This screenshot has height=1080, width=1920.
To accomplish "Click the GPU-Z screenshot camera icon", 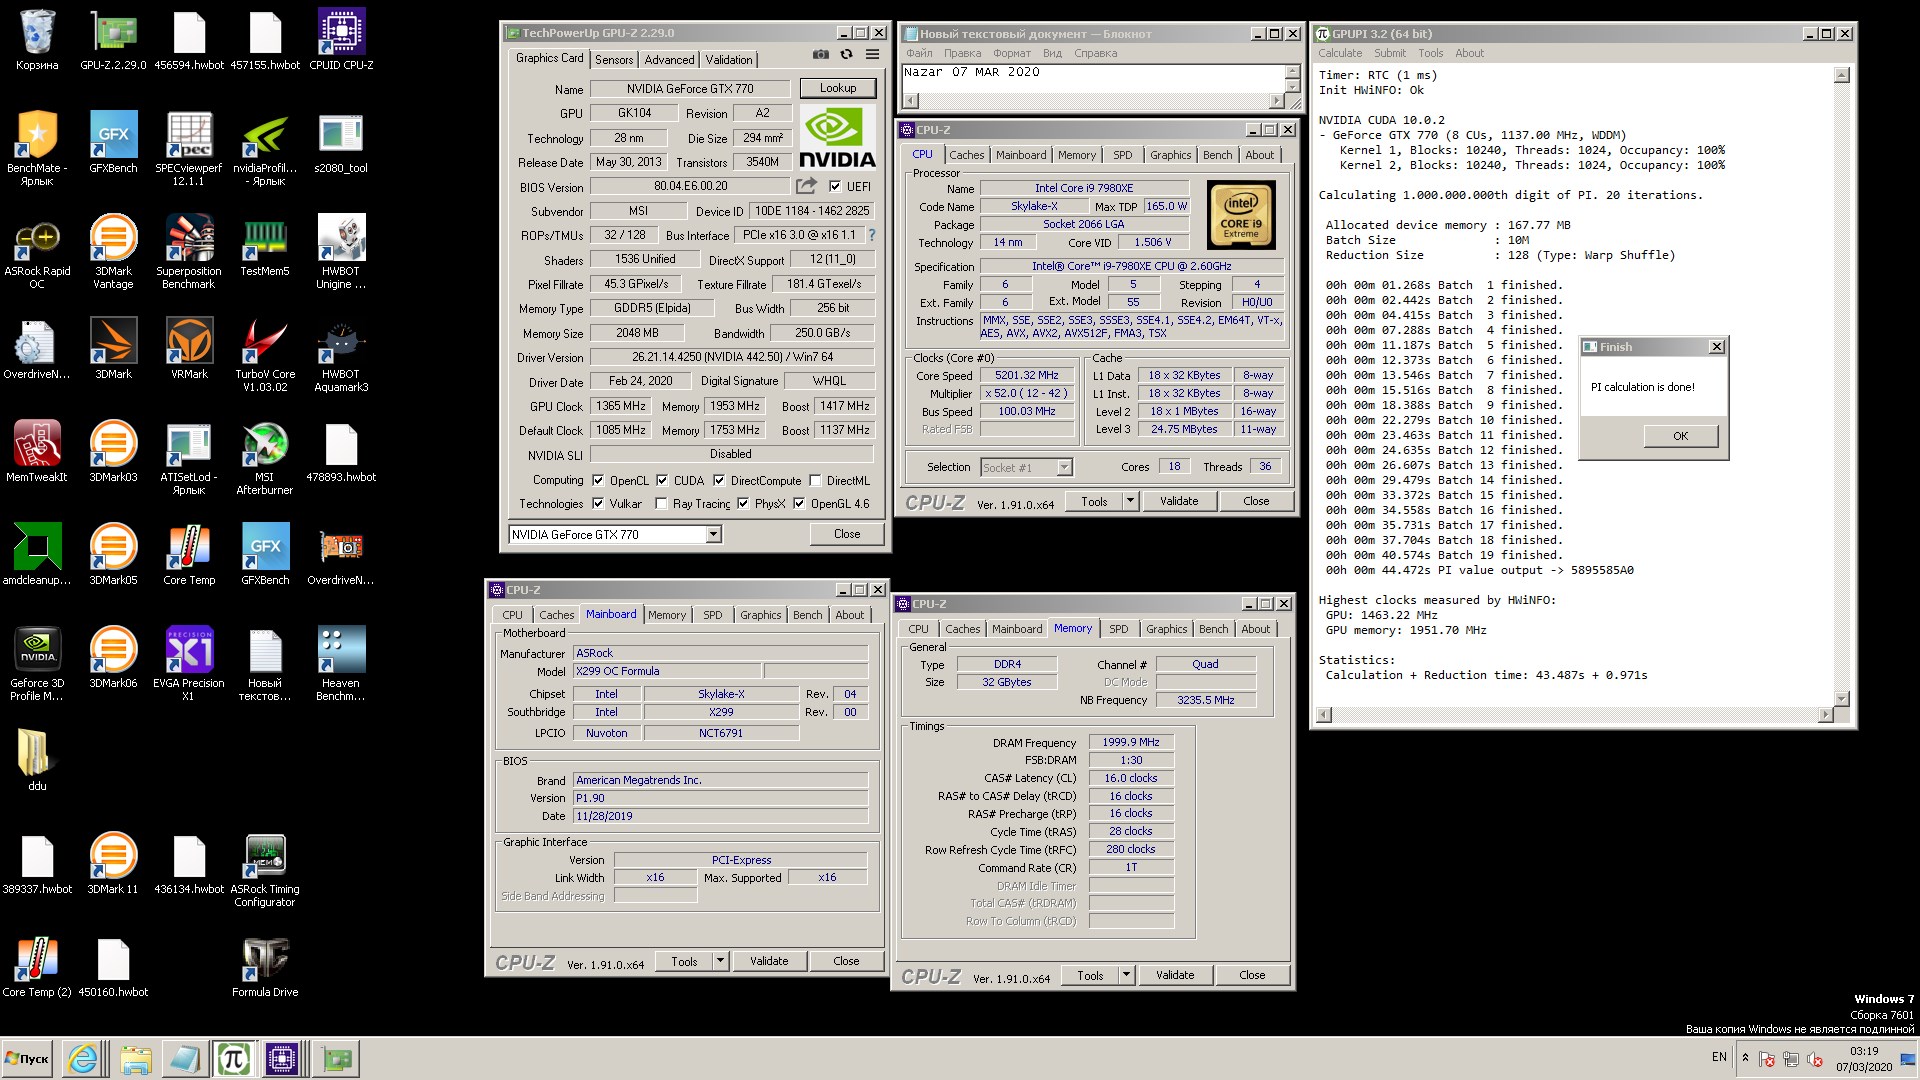I will click(x=820, y=55).
